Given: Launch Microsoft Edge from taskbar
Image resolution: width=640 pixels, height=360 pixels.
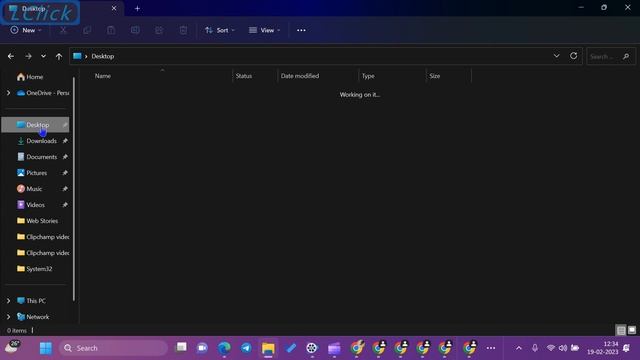Looking at the screenshot, I should [224, 348].
